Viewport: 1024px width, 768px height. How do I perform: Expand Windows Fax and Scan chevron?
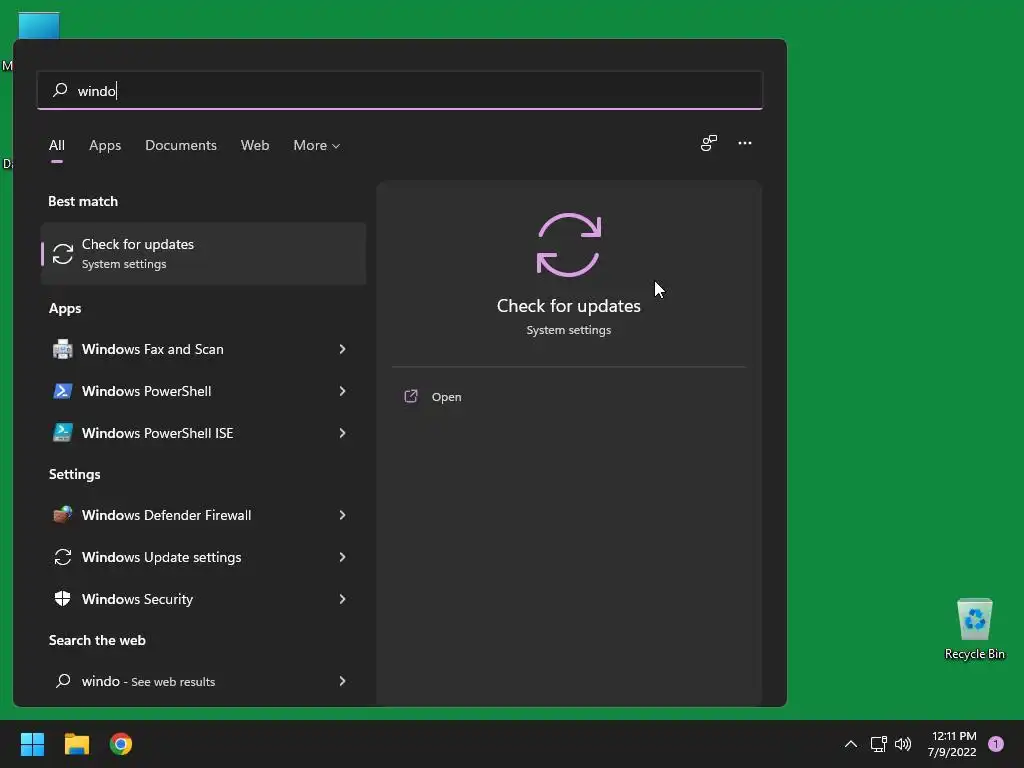pyautogui.click(x=342, y=349)
